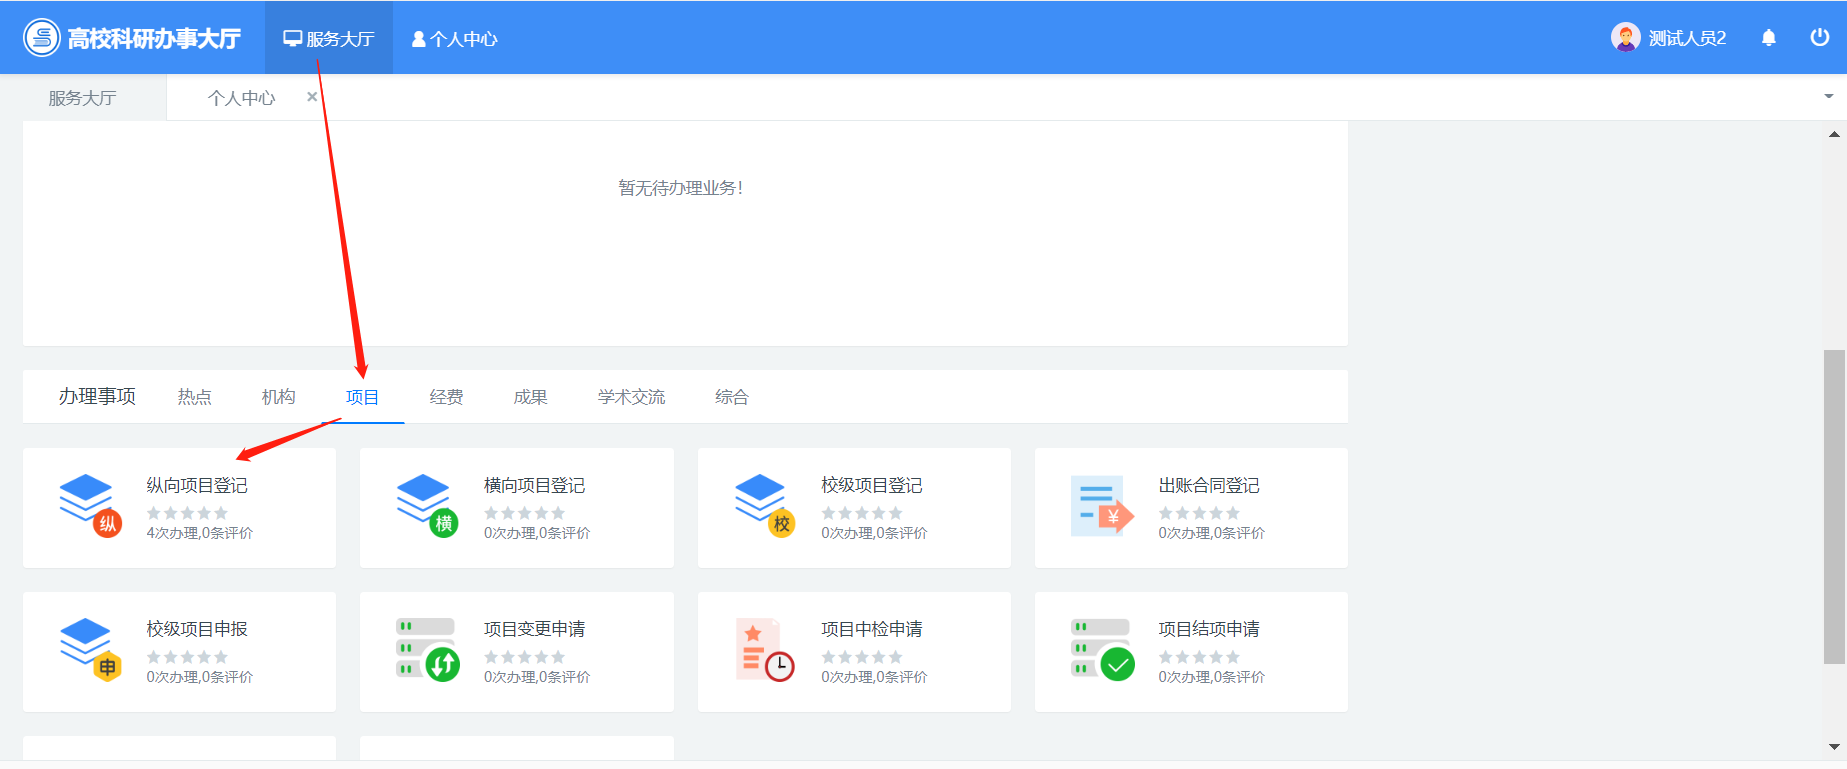Screen dimensions: 1847x769
Task: Click the 校级项目登记 layers icon
Action: pyautogui.click(x=764, y=505)
